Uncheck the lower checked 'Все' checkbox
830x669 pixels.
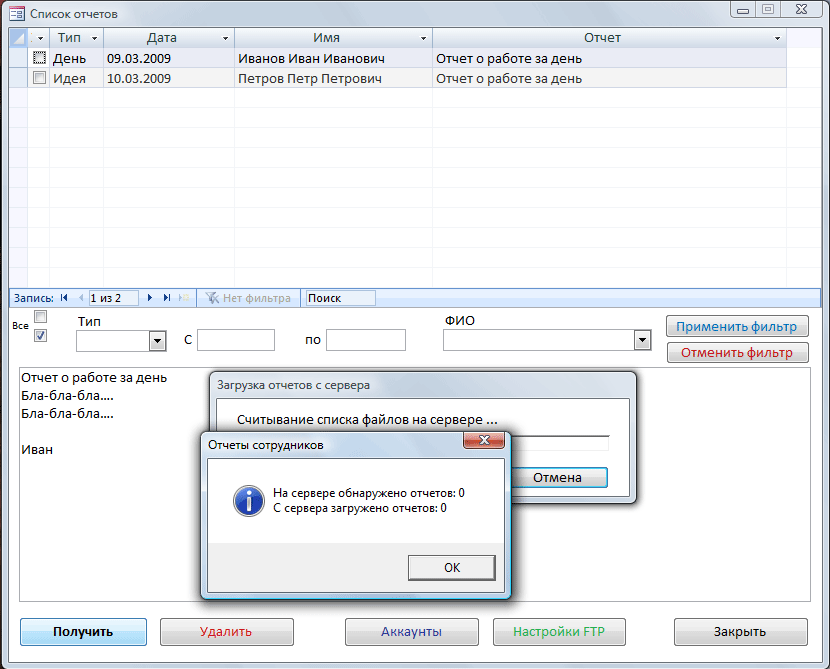pyautogui.click(x=40, y=336)
